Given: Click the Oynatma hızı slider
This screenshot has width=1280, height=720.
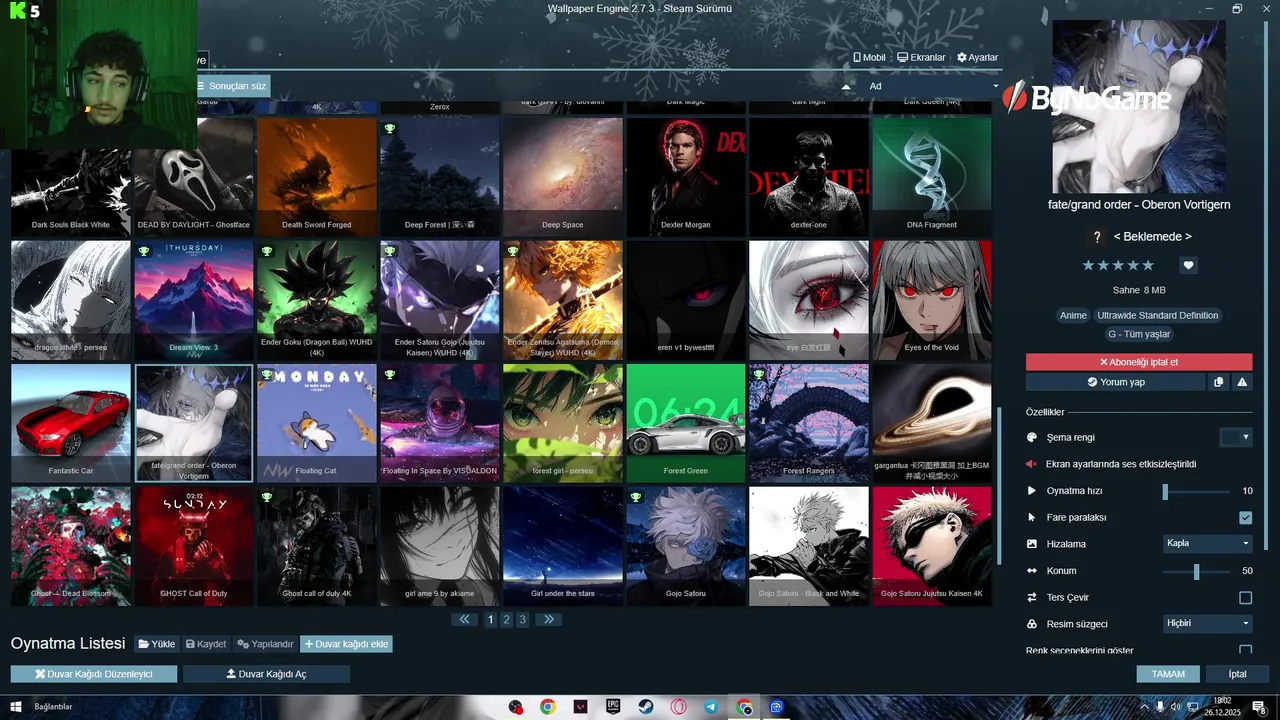Looking at the screenshot, I should [1198, 491].
